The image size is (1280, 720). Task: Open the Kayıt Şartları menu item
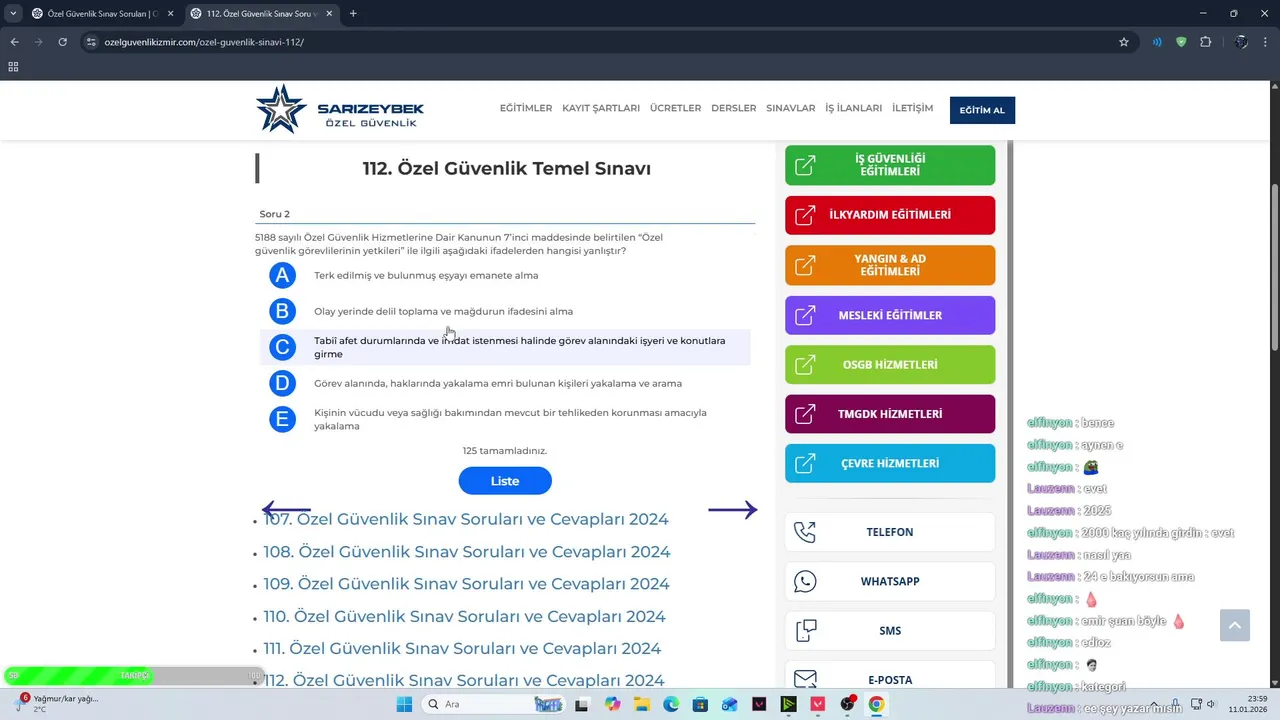point(601,109)
